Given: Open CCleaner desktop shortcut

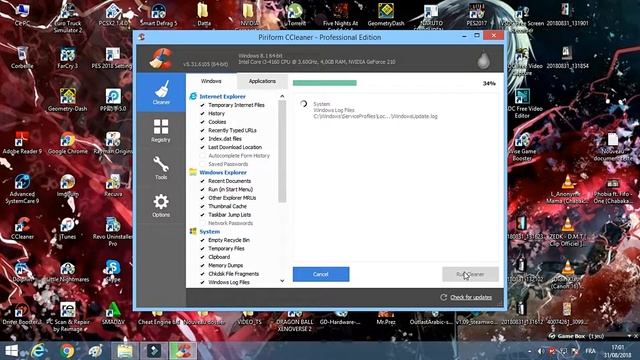Looking at the screenshot, I should point(22,228).
